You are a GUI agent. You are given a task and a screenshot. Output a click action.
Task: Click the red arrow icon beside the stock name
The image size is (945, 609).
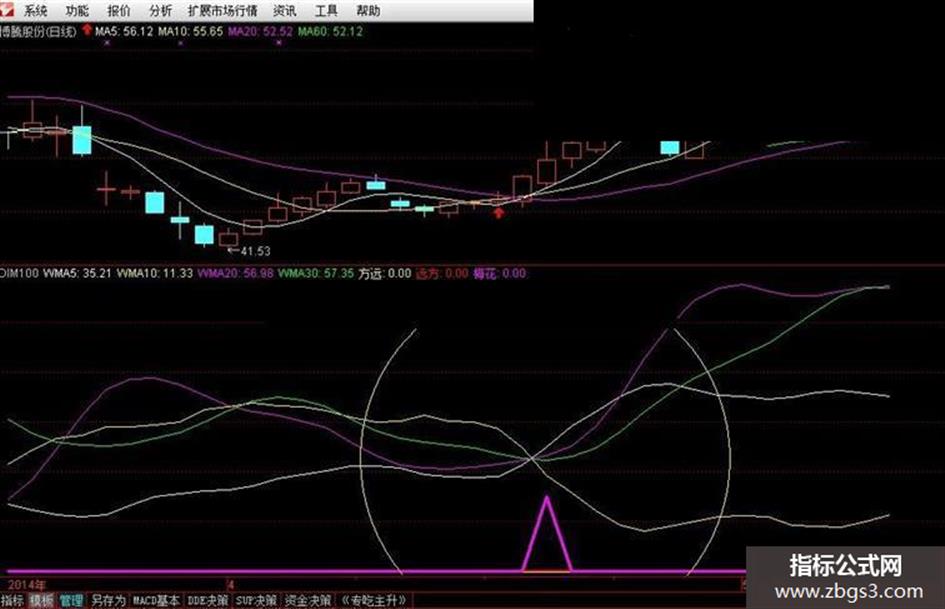point(87,29)
